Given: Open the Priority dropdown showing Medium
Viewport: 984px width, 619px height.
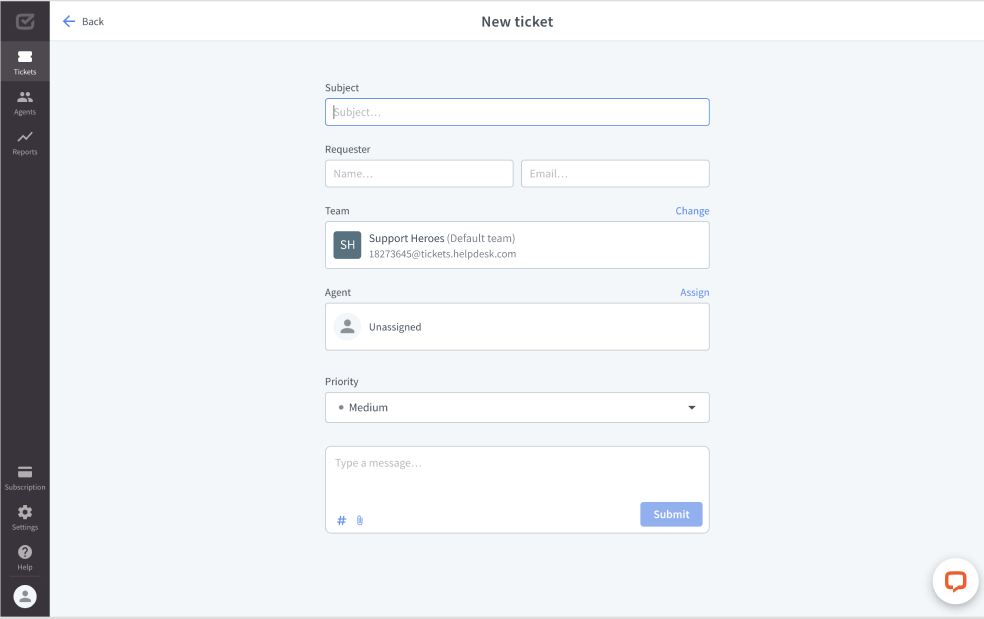Looking at the screenshot, I should pyautogui.click(x=517, y=407).
